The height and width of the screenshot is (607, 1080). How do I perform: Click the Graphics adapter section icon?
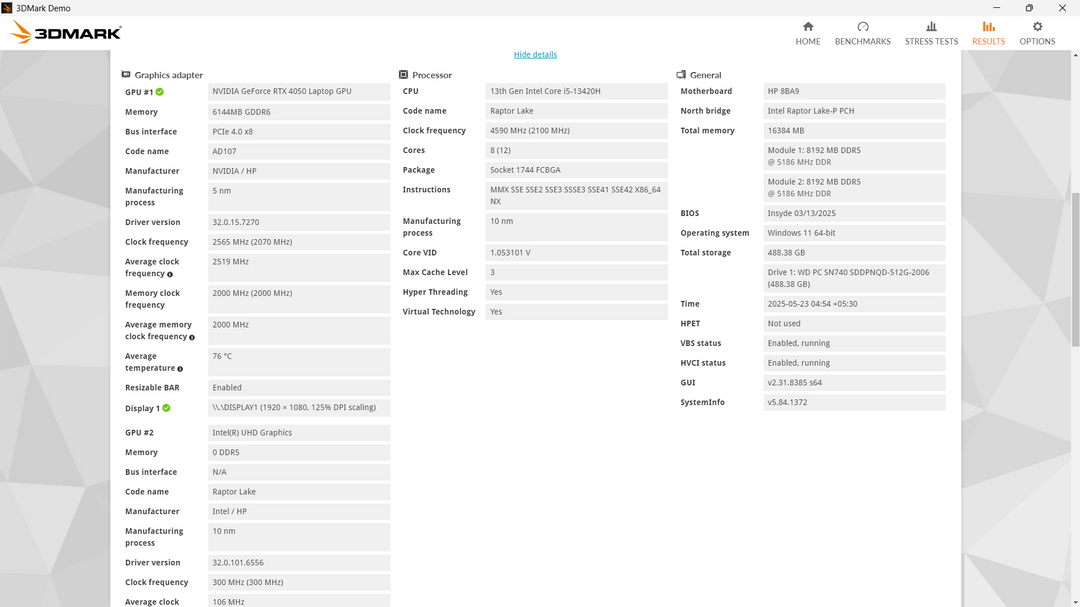[126, 74]
